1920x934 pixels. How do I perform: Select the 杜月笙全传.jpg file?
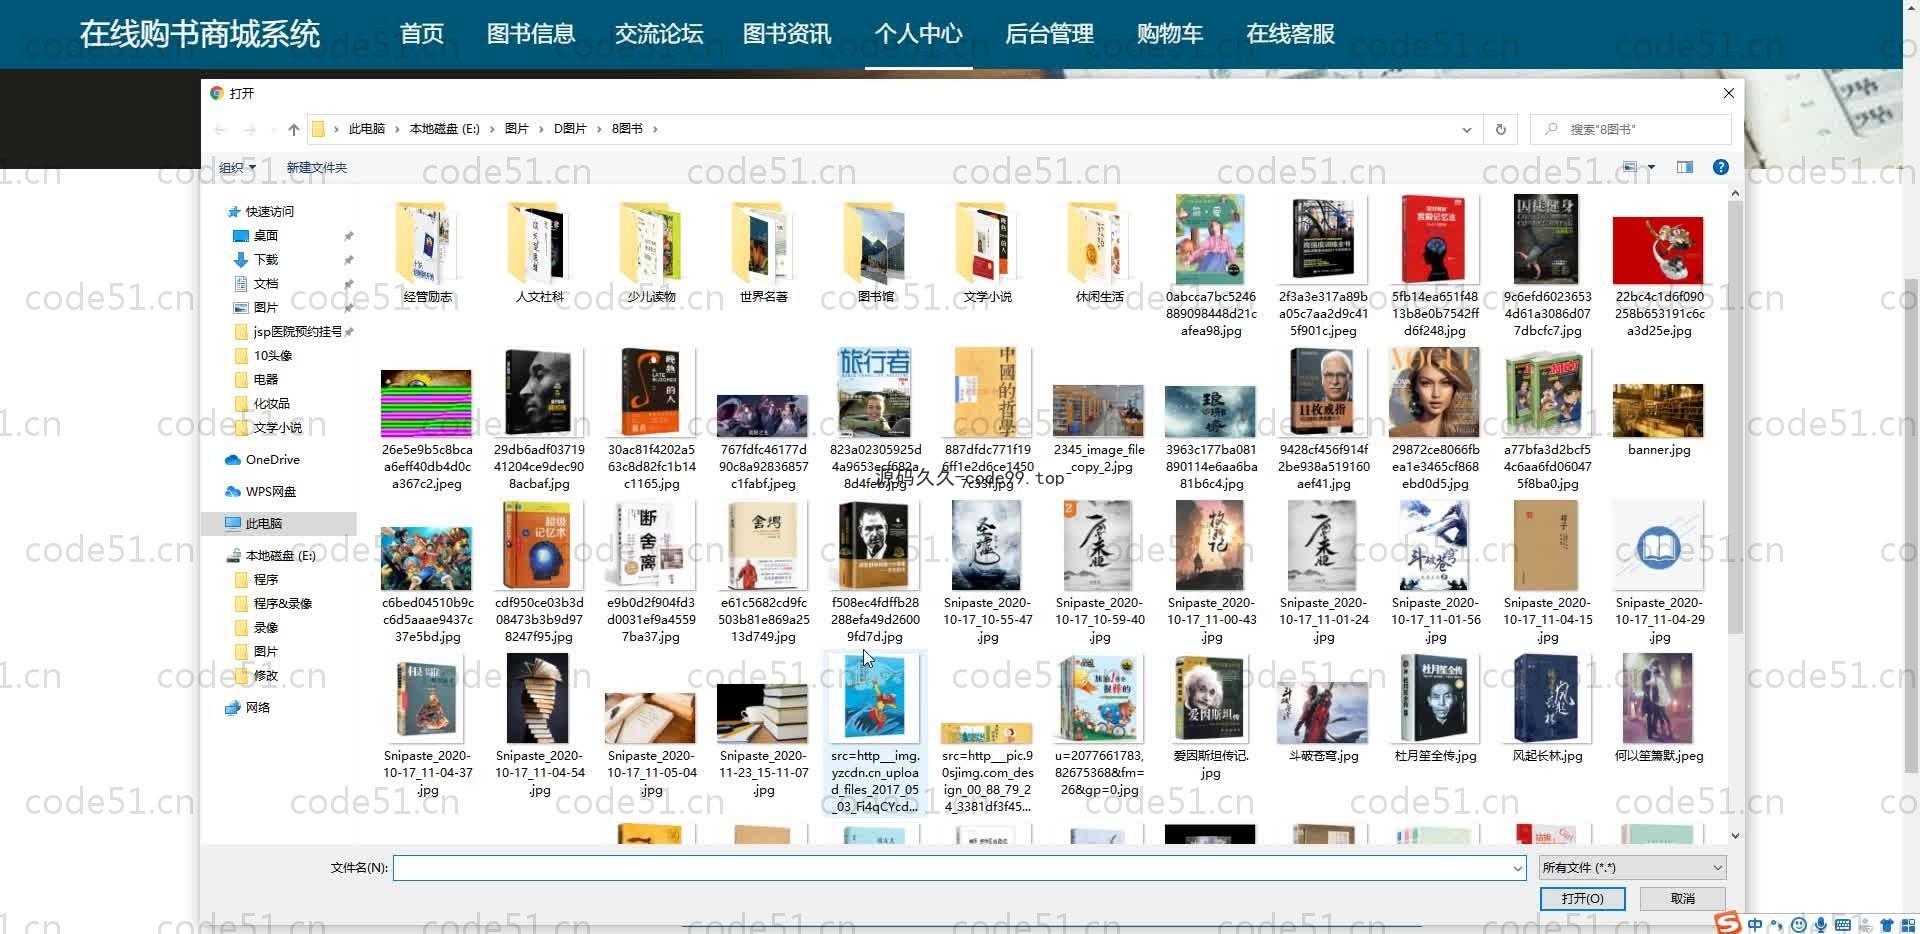coord(1434,709)
